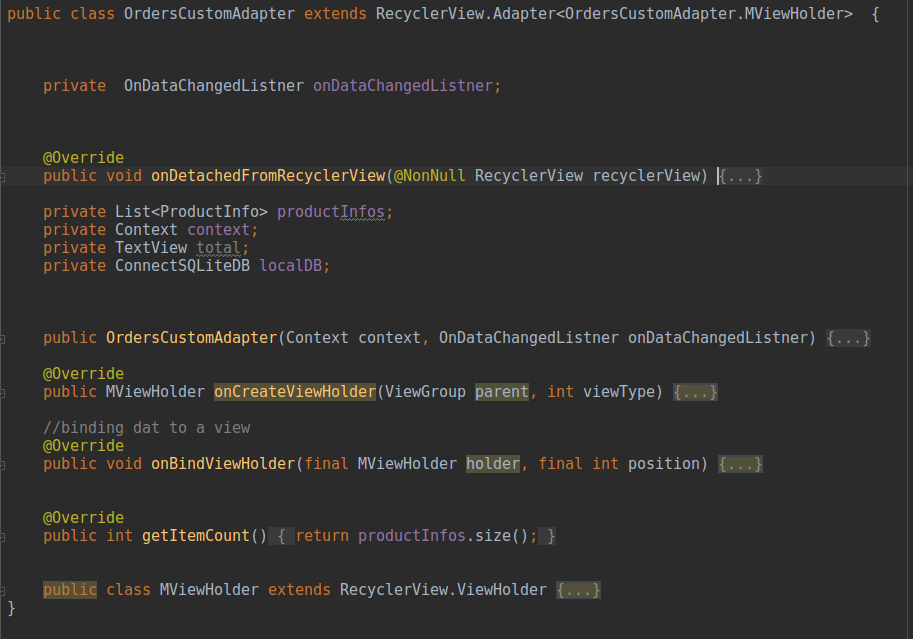The image size is (913, 639).
Task: Click gutter fold marker beside MViewHolder class line
Action: coord(2,591)
